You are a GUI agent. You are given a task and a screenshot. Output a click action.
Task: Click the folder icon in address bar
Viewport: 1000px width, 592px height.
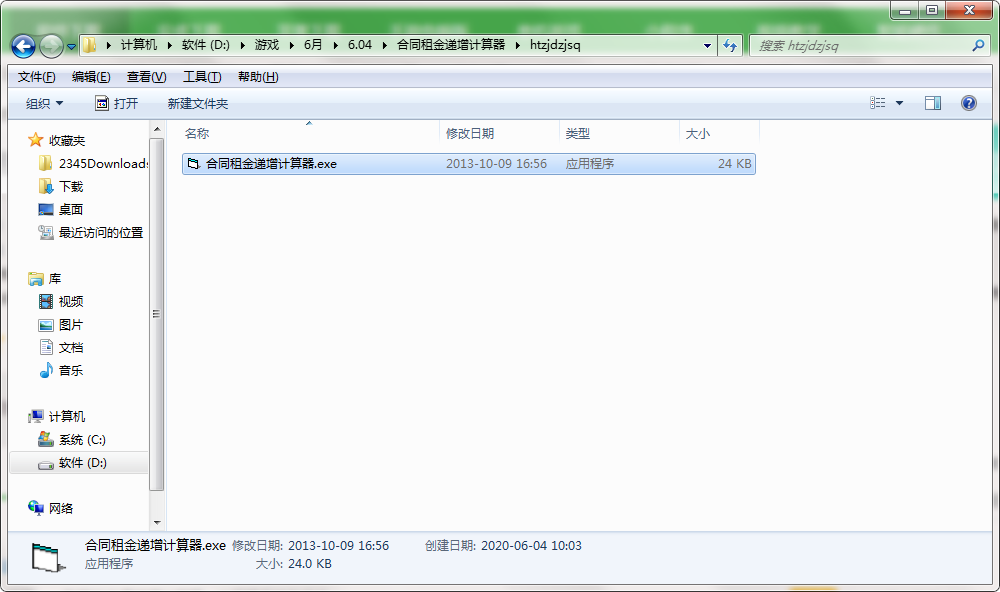(90, 45)
